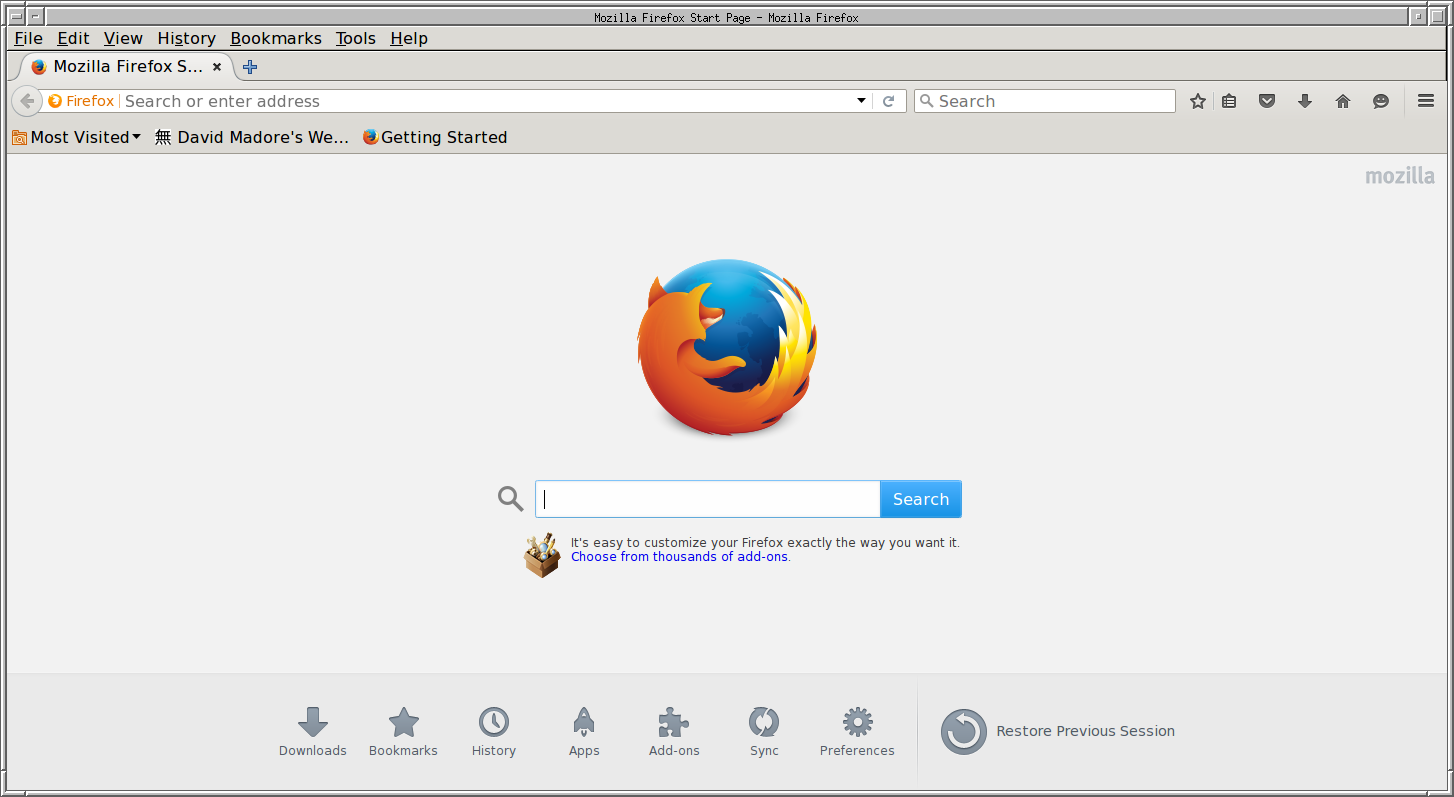Click the Hello chat smiley icon
The width and height of the screenshot is (1454, 797).
pyautogui.click(x=1381, y=101)
